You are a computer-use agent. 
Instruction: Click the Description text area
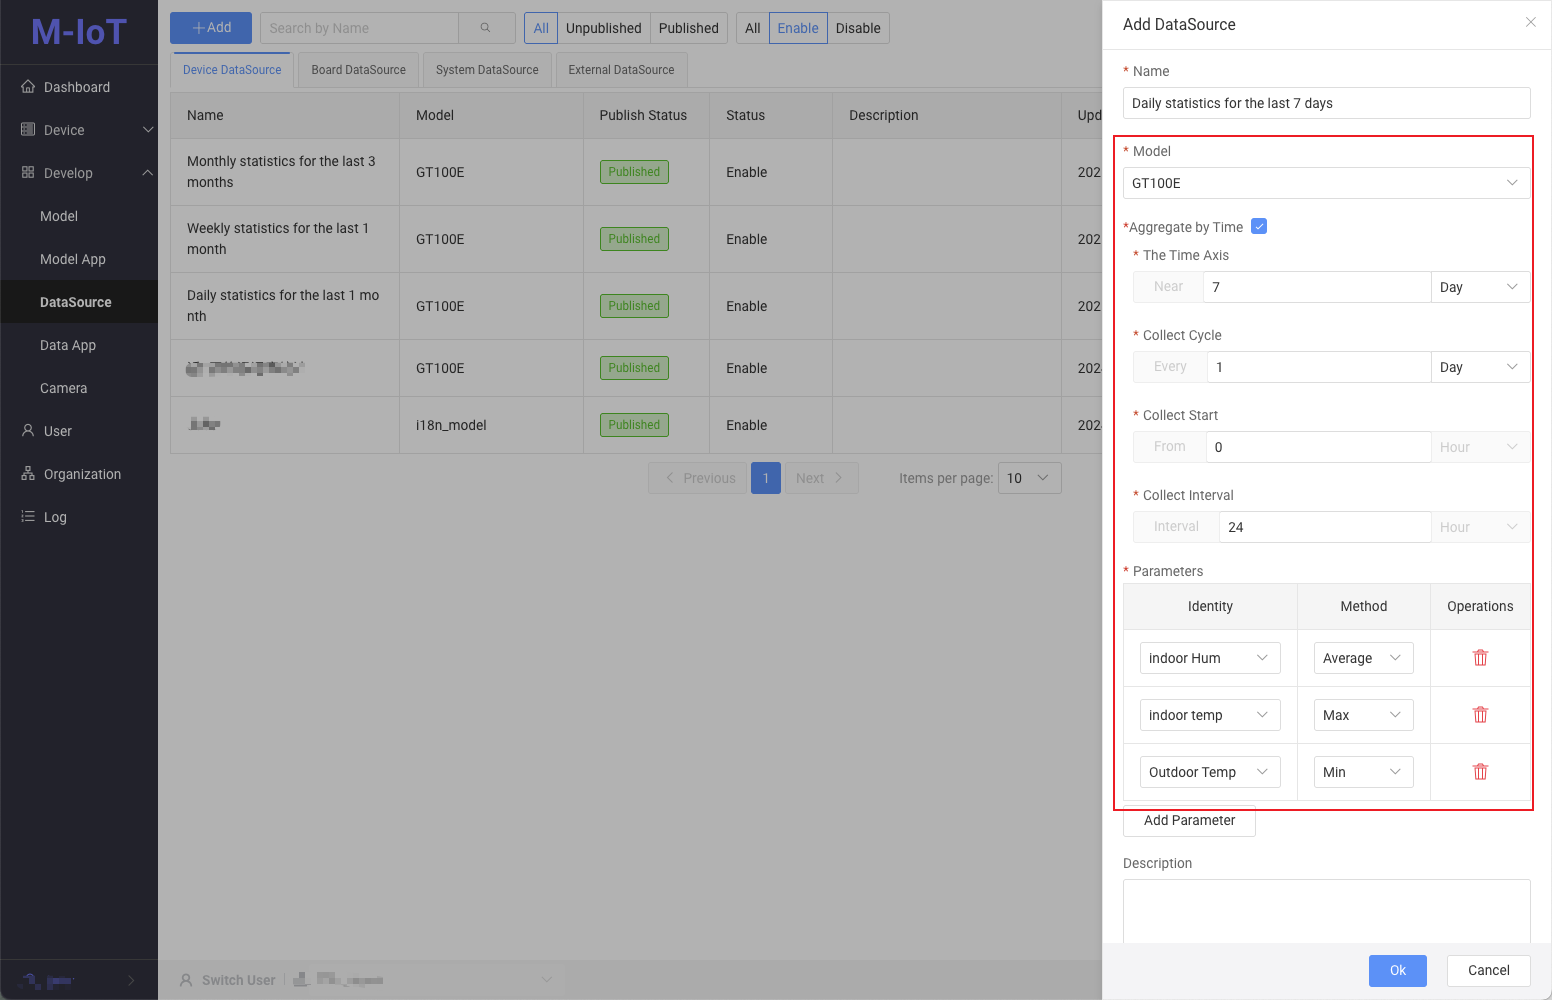1325,910
